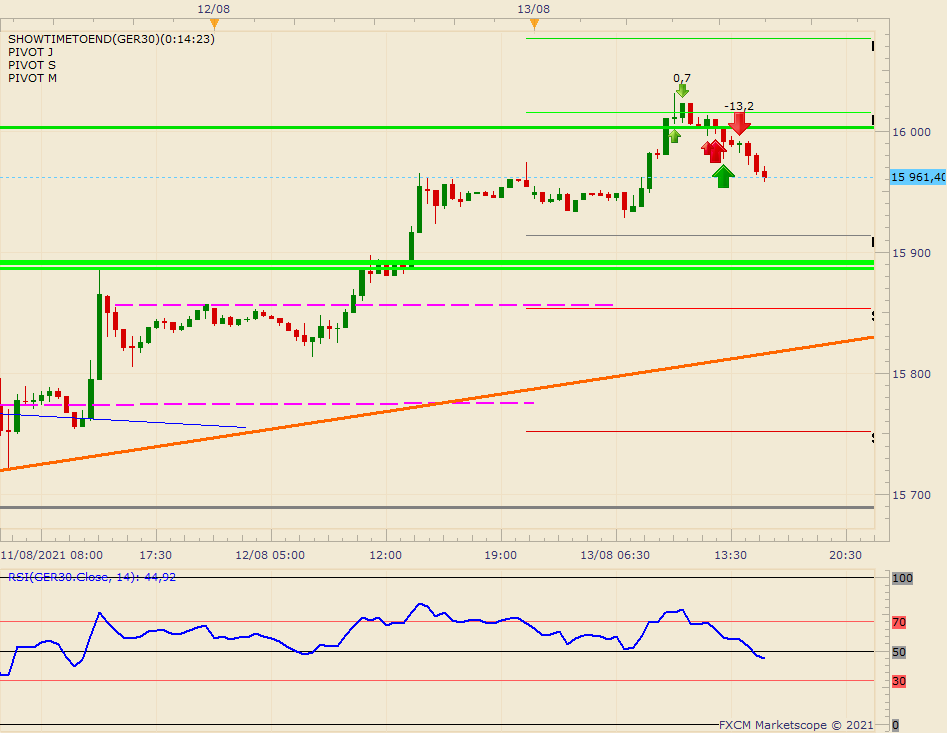
Task: Select the thick grey horizontal line below 15 700
Action: [437, 507]
